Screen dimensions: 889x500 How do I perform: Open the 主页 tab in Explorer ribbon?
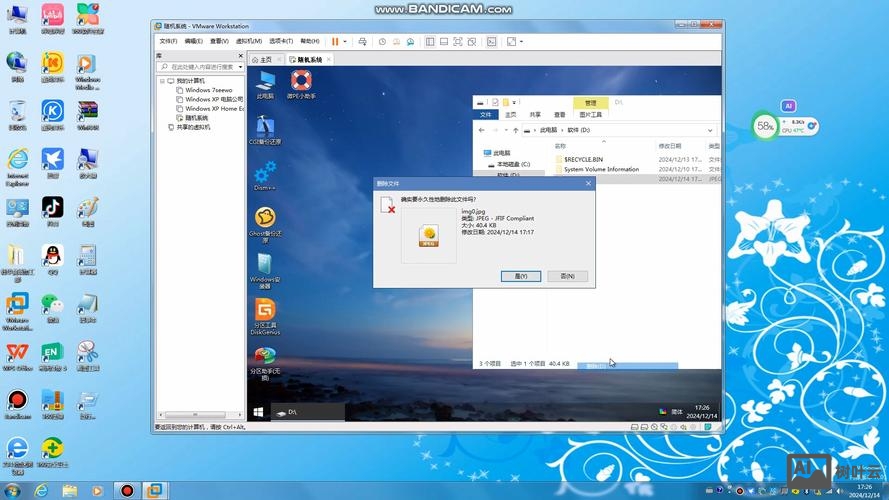511,115
